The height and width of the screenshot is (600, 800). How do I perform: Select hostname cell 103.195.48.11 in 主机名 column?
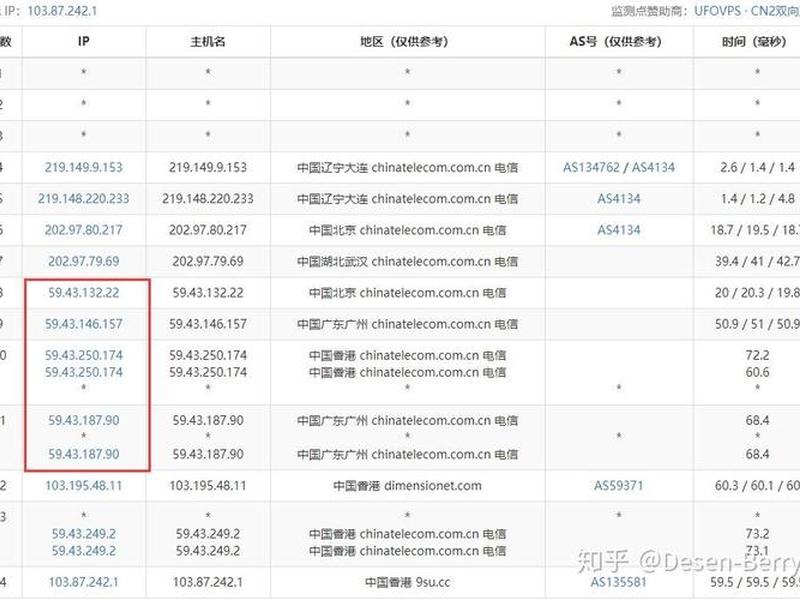pyautogui.click(x=208, y=485)
